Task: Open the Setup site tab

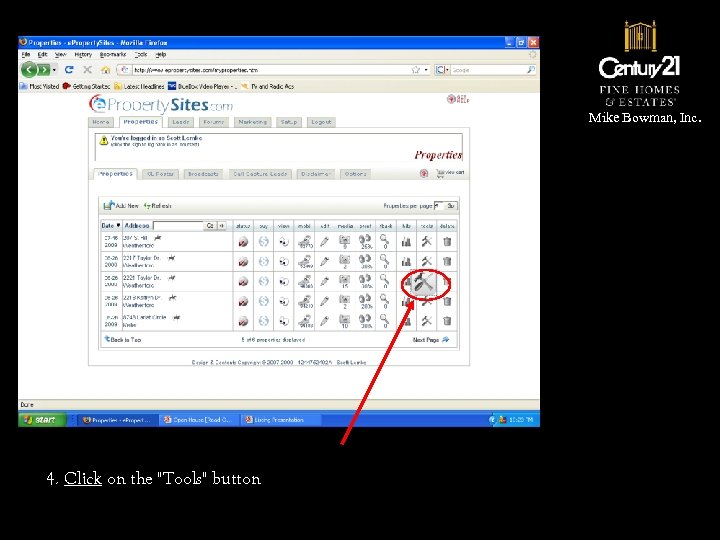Action: point(289,122)
